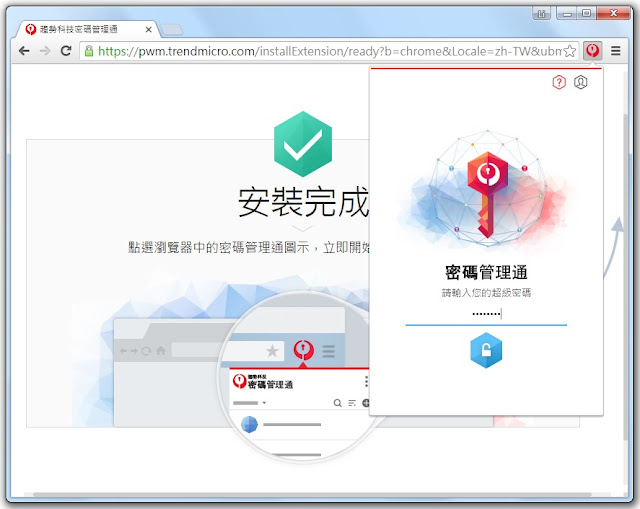Click the green padlock security icon in the address bar
This screenshot has width=640, height=509.
[x=89, y=51]
